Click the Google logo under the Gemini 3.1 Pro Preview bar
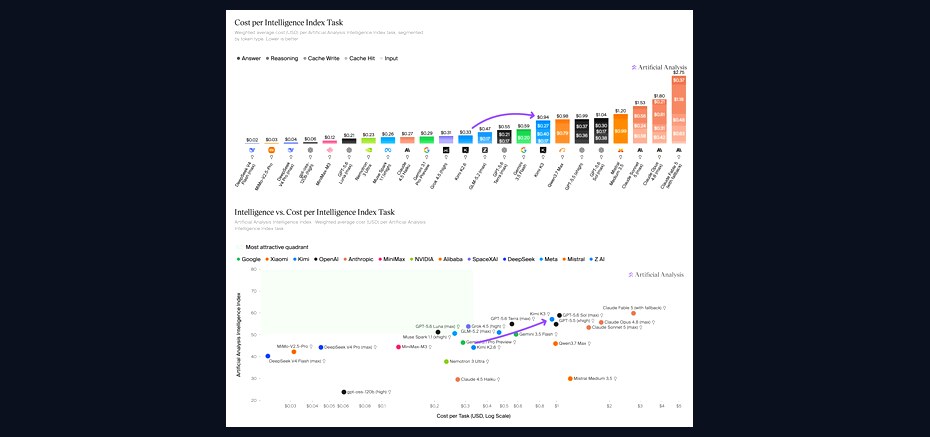The image size is (930, 437). (x=426, y=150)
